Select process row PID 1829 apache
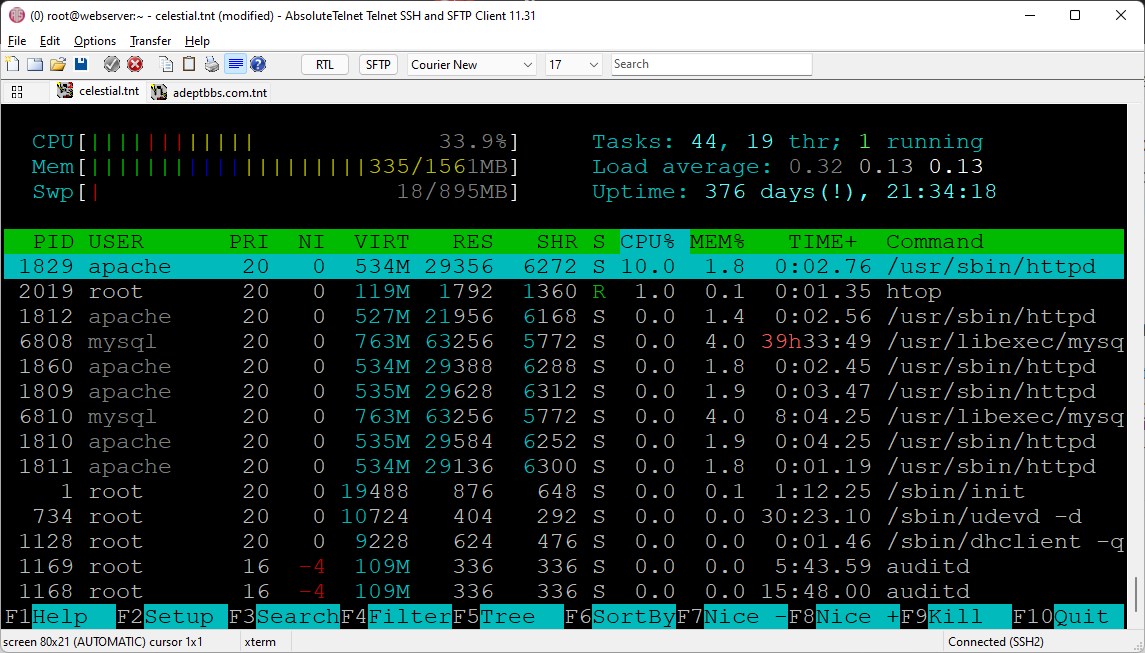 (564, 267)
